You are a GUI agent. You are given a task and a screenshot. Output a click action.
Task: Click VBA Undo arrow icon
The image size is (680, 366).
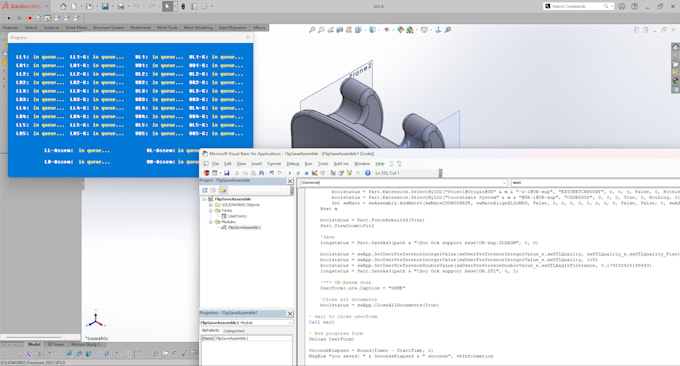(x=271, y=173)
